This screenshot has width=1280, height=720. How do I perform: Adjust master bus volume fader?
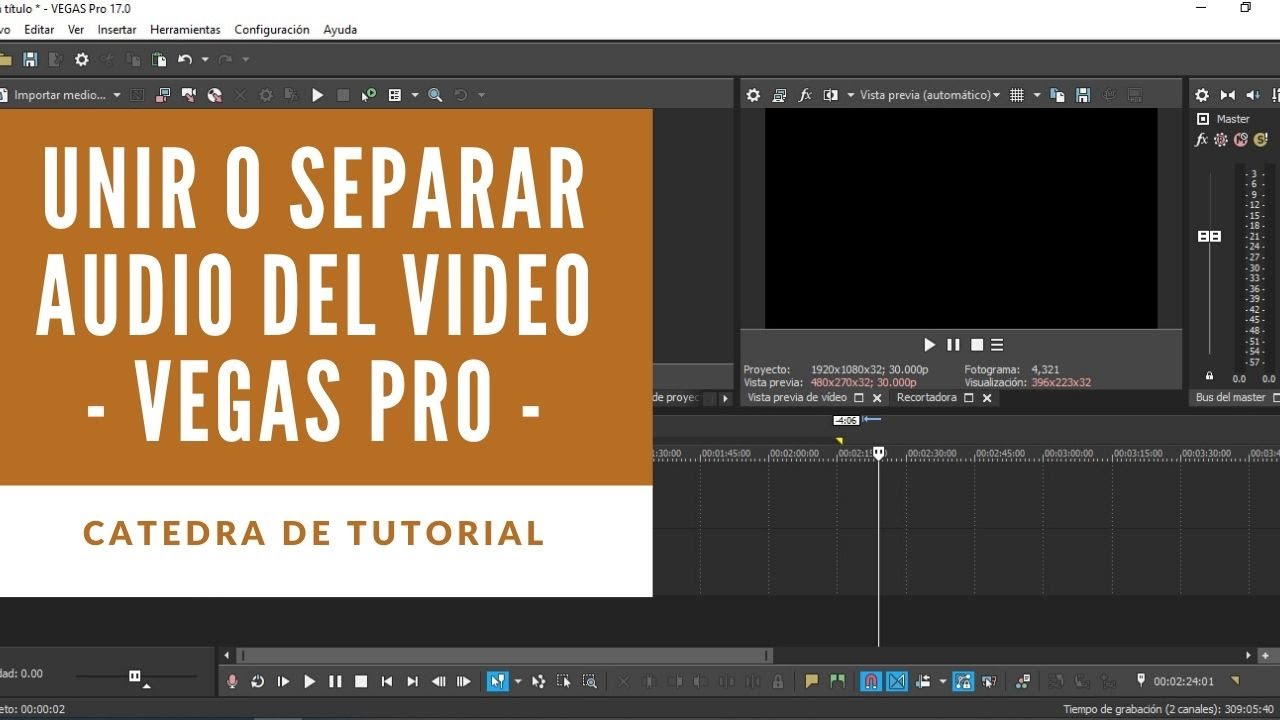tap(1209, 236)
